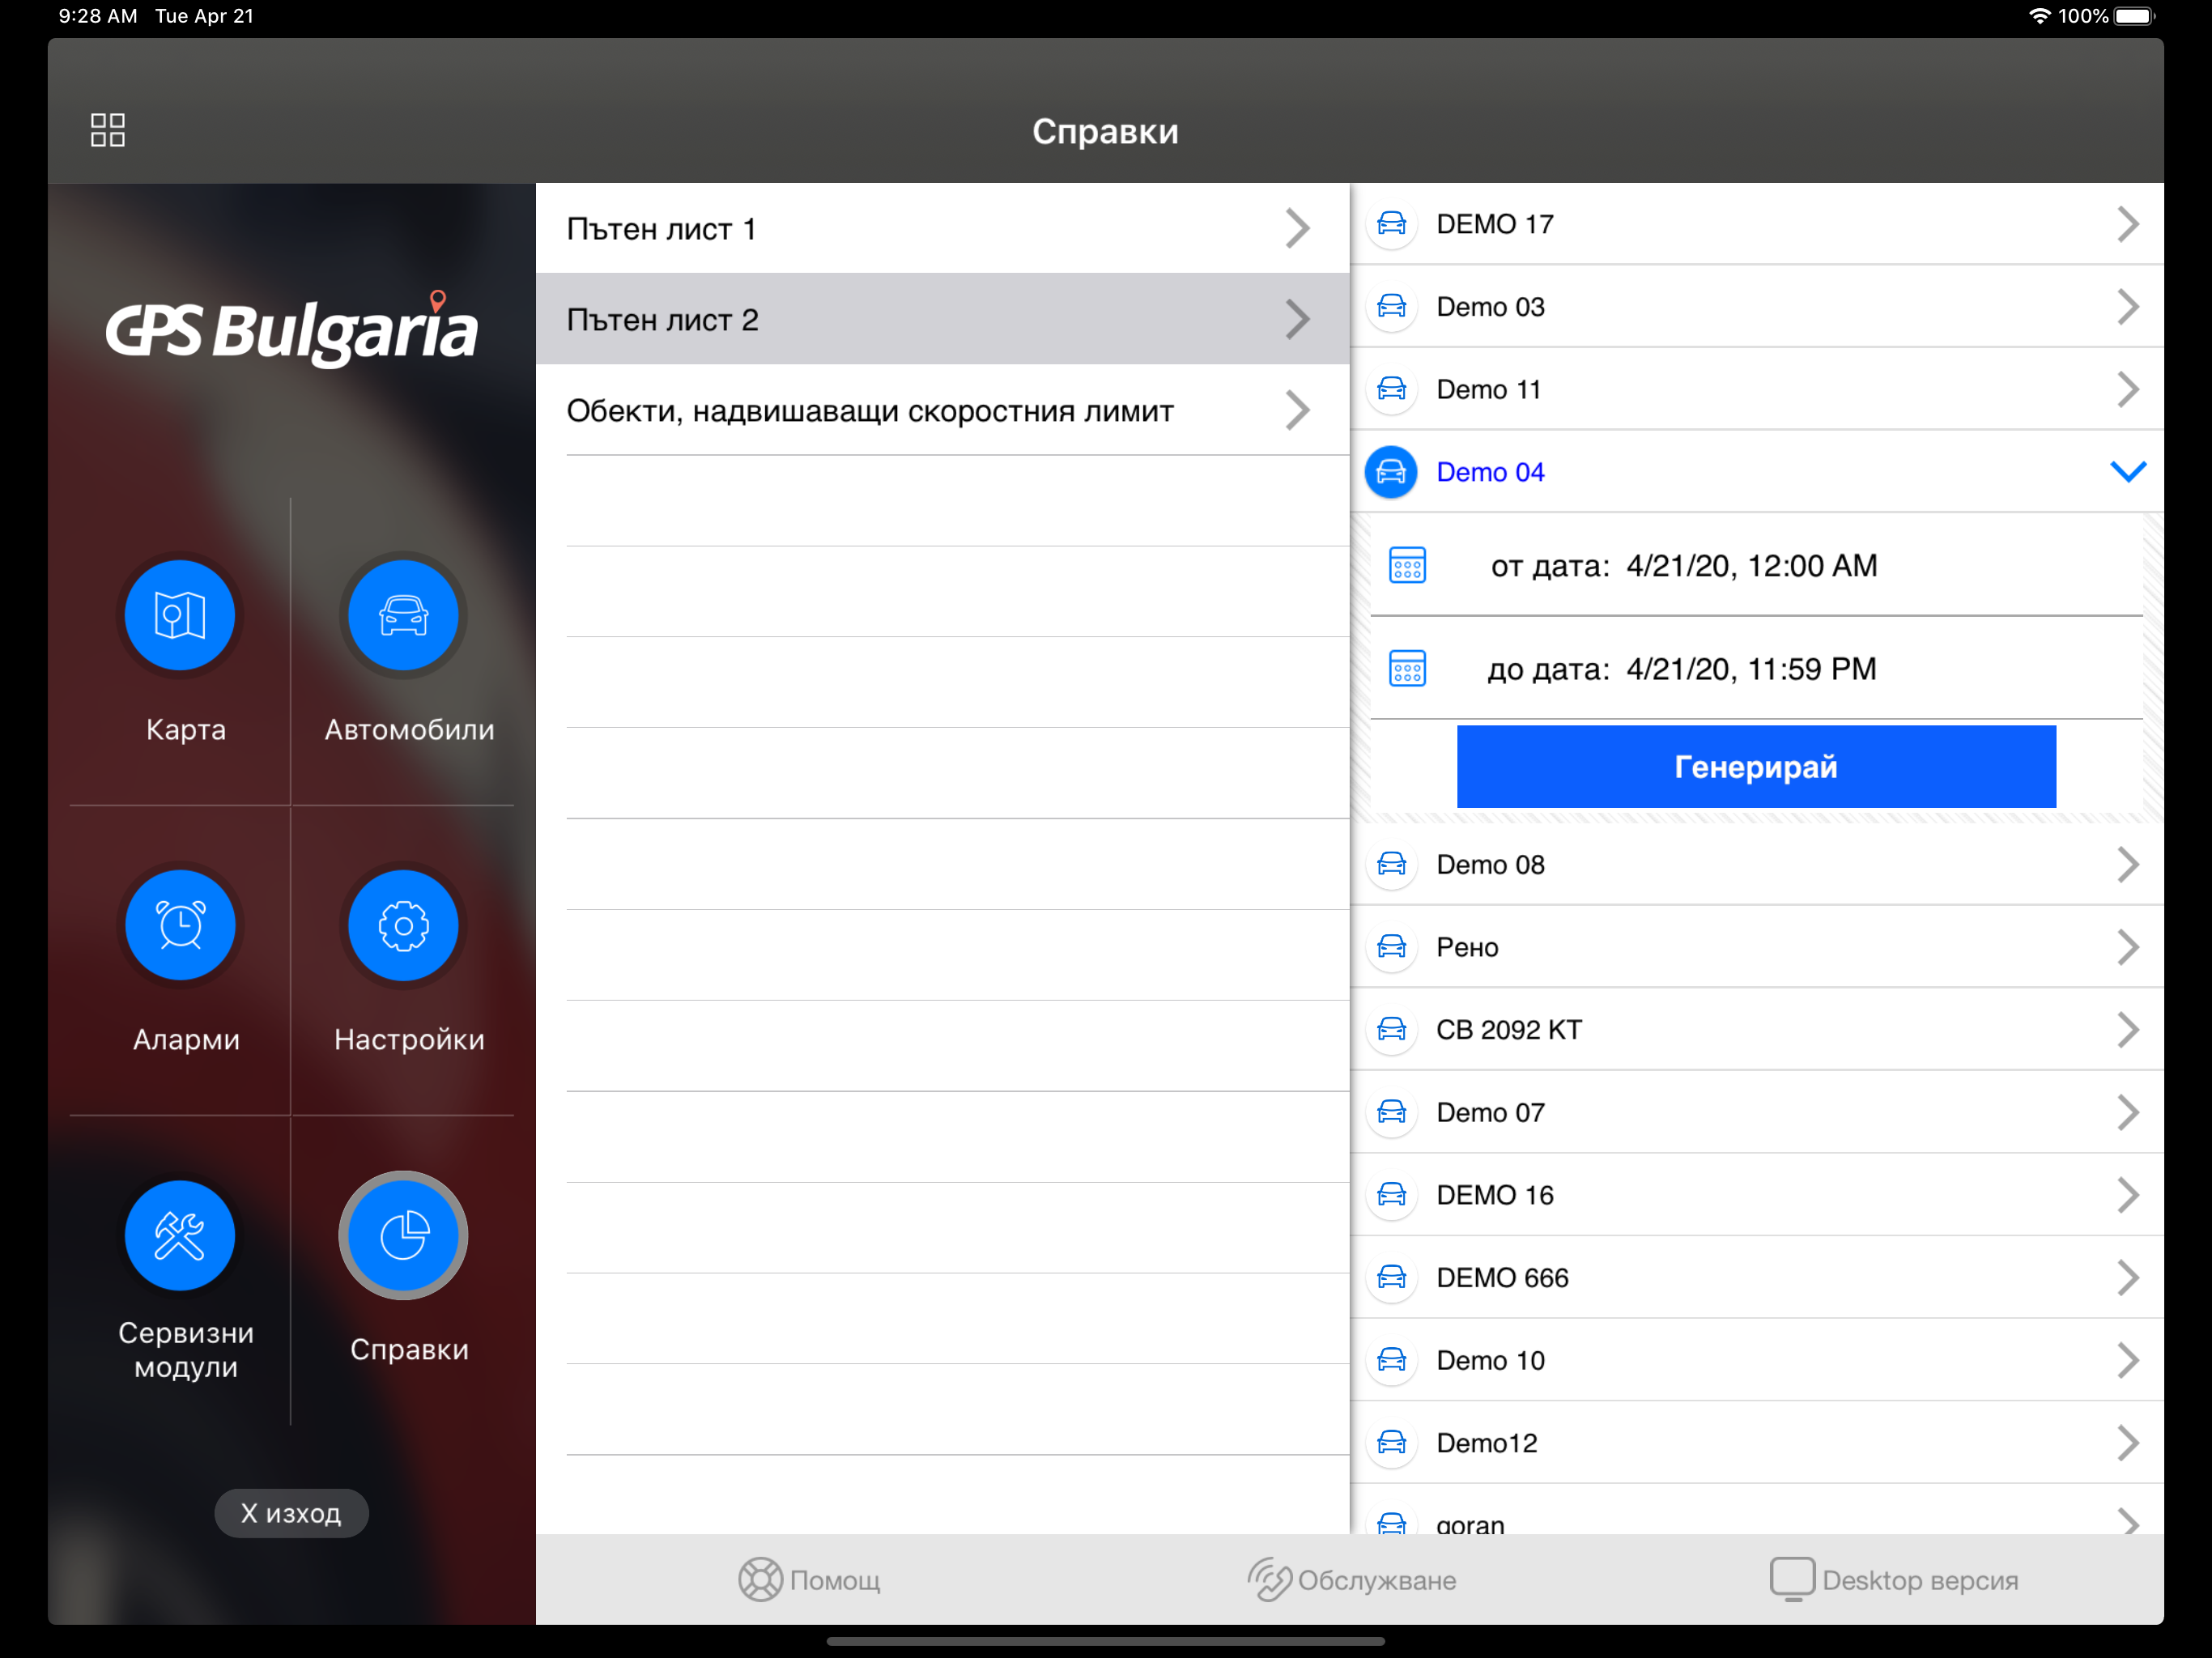Expand DEMO 666 row chevron

[x=2128, y=1277]
